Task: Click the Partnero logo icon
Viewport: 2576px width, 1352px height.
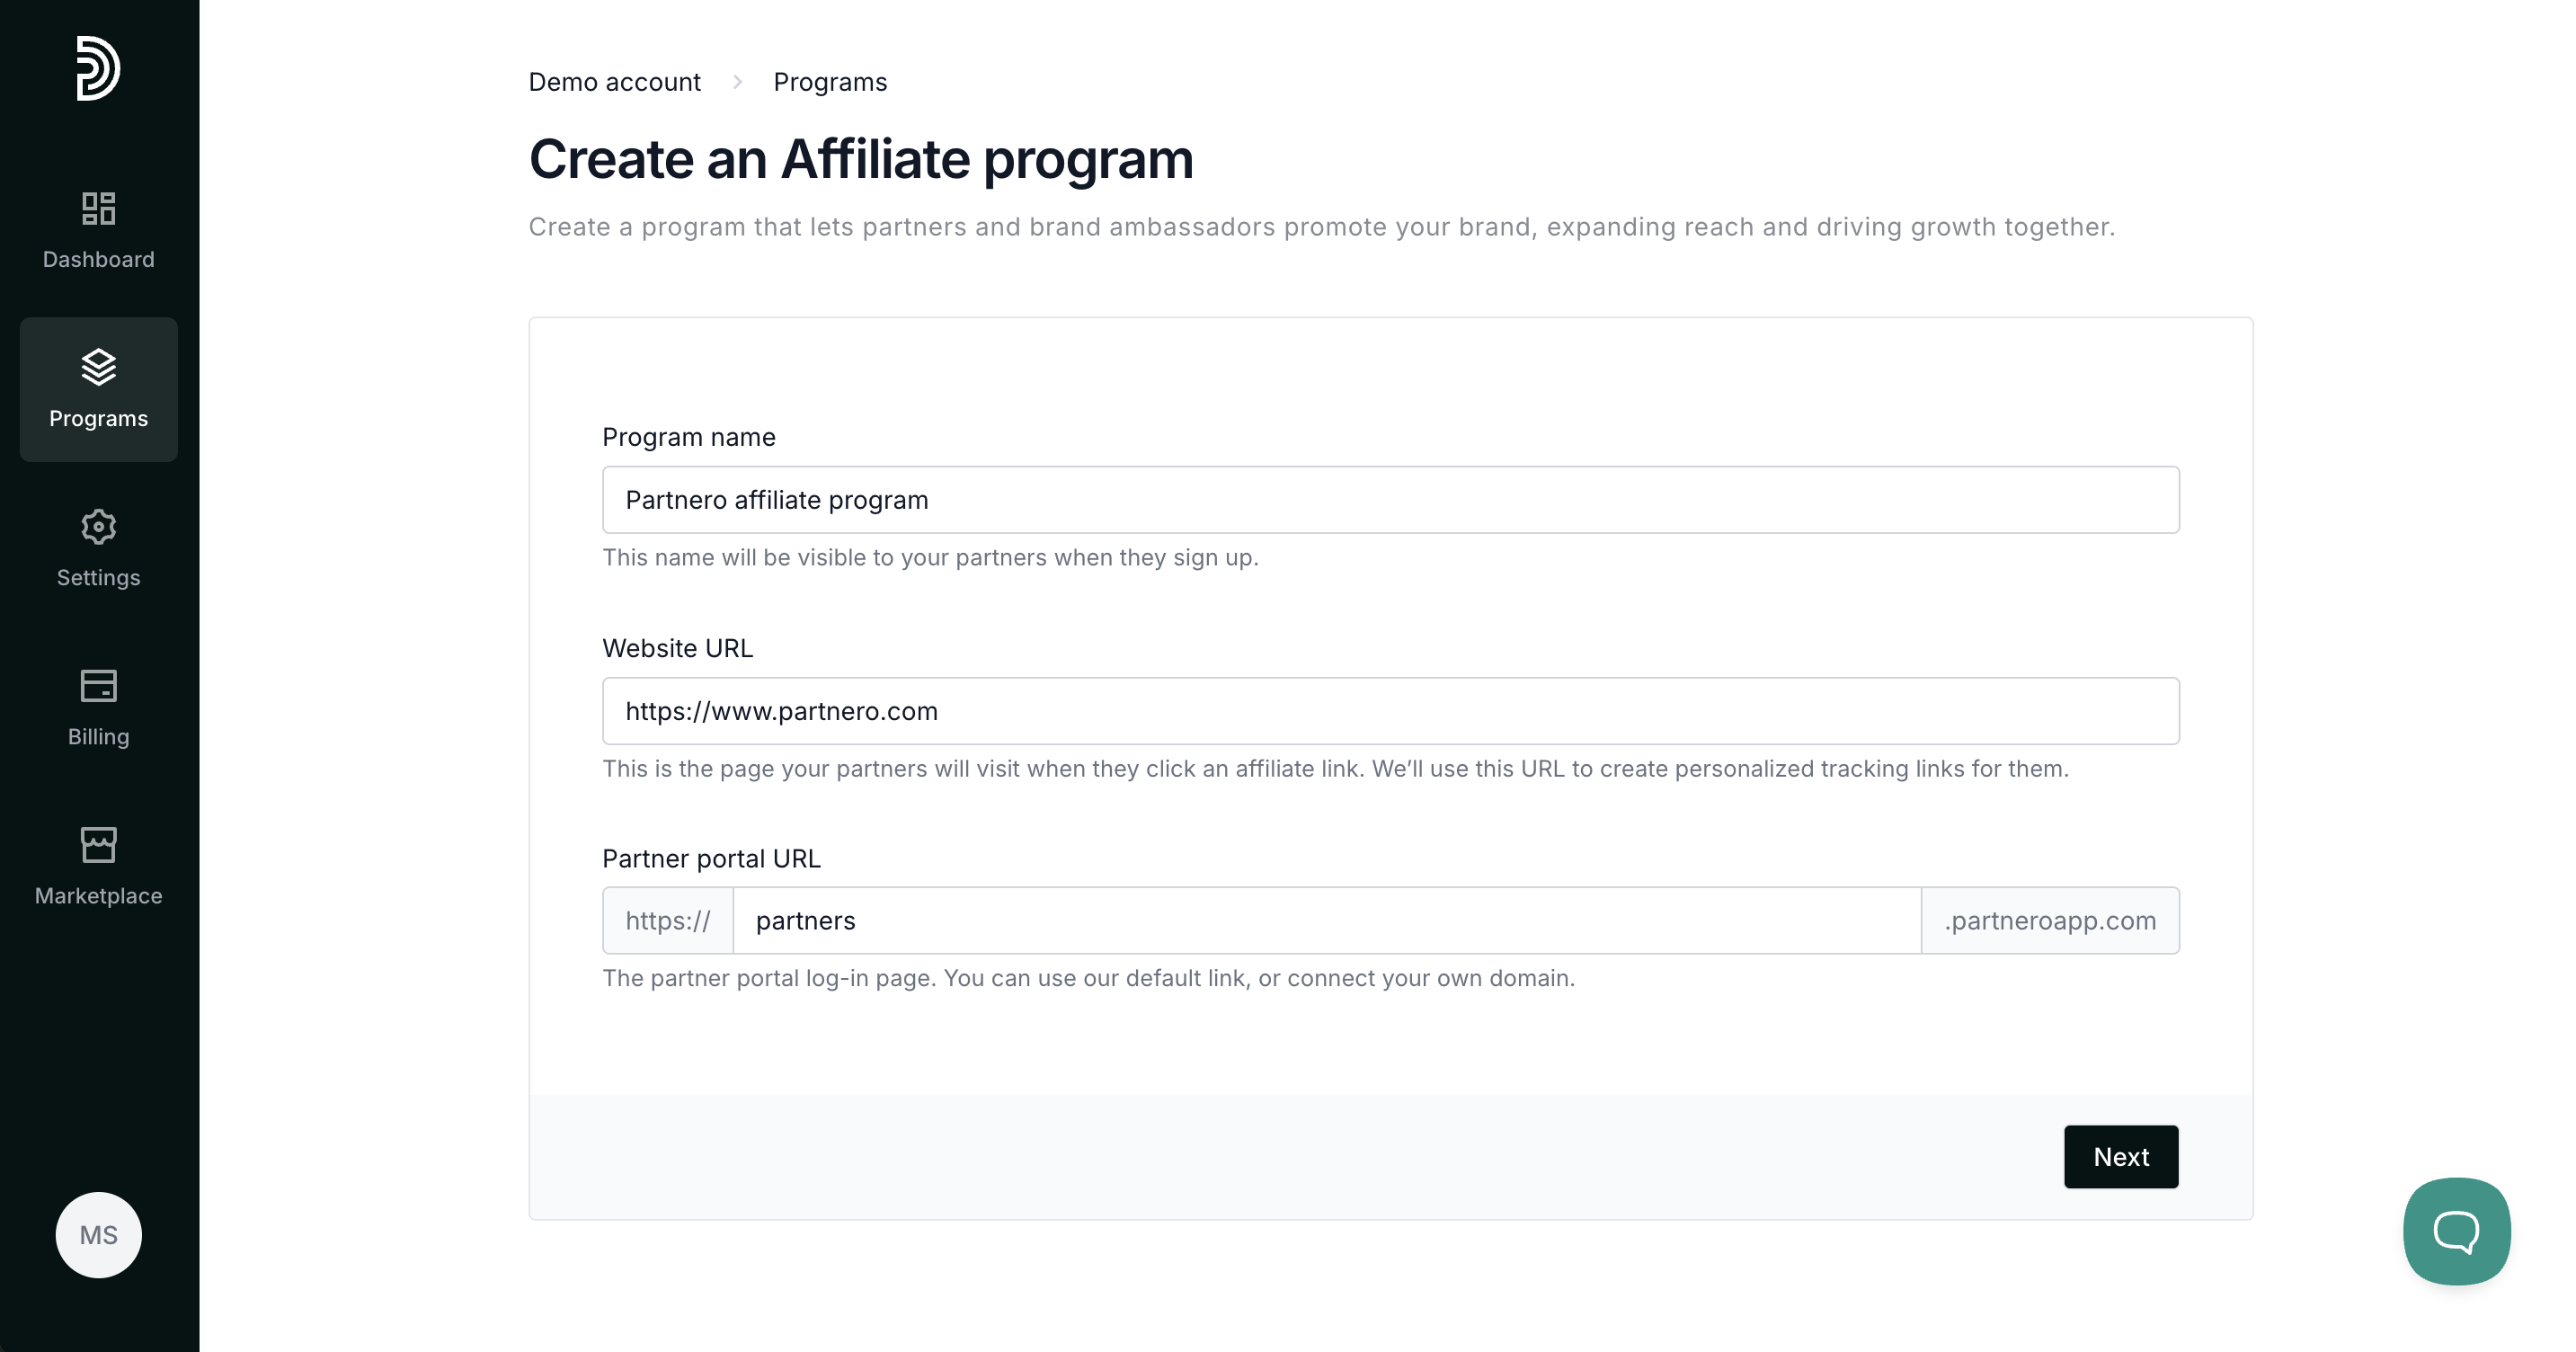Action: tap(98, 68)
